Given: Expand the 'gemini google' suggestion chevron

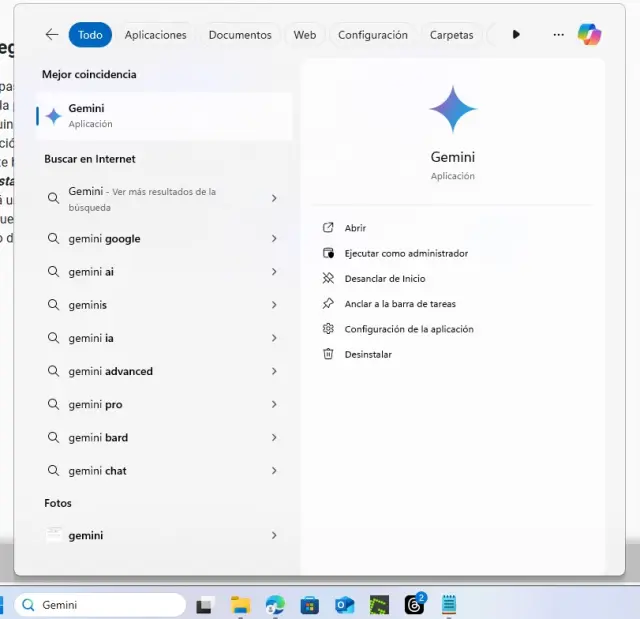Looking at the screenshot, I should [x=274, y=239].
